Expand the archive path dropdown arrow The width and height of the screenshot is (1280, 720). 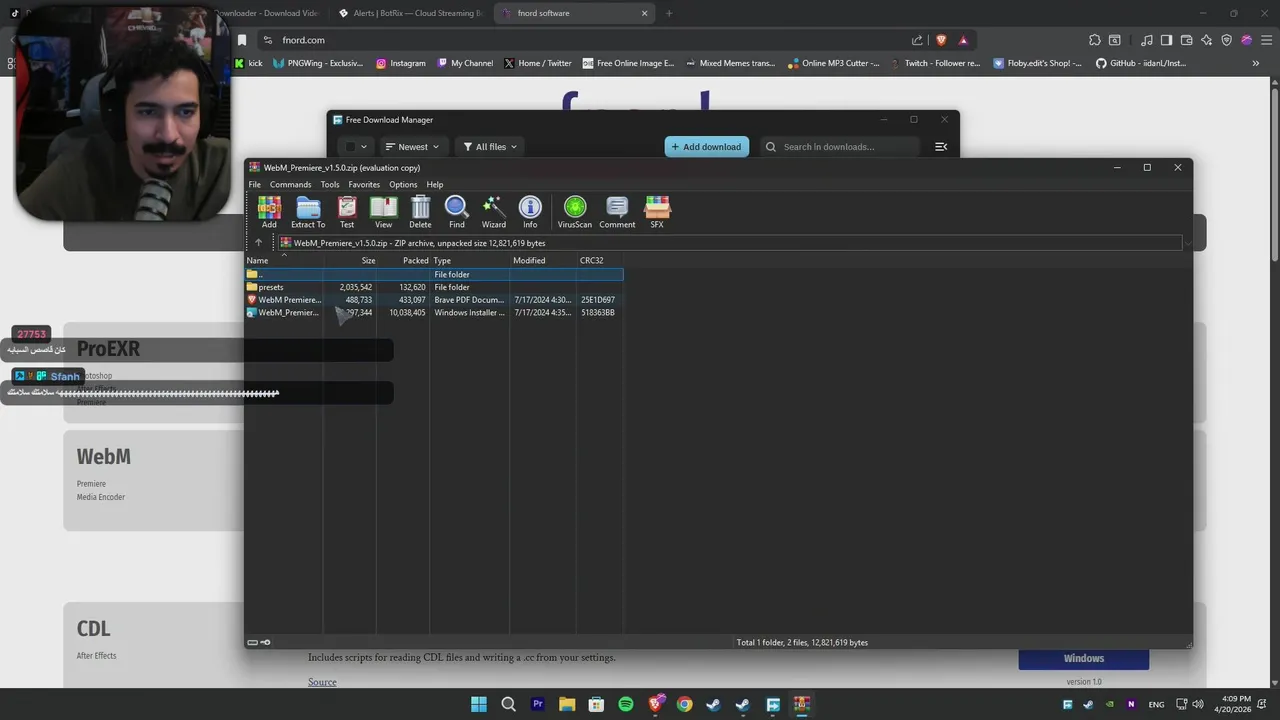tap(1187, 243)
